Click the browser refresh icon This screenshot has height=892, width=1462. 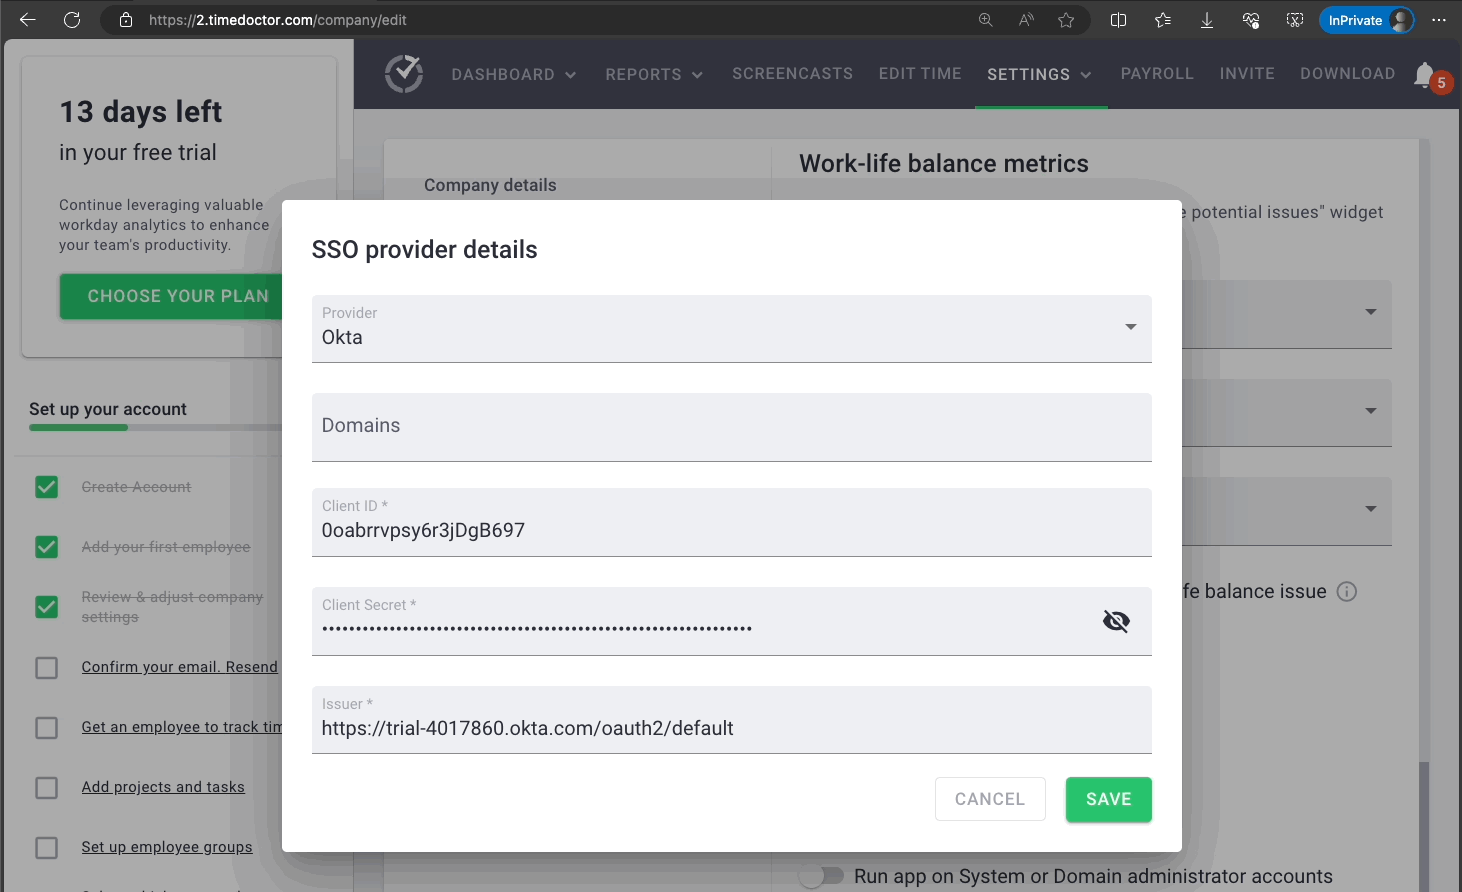[x=72, y=20]
